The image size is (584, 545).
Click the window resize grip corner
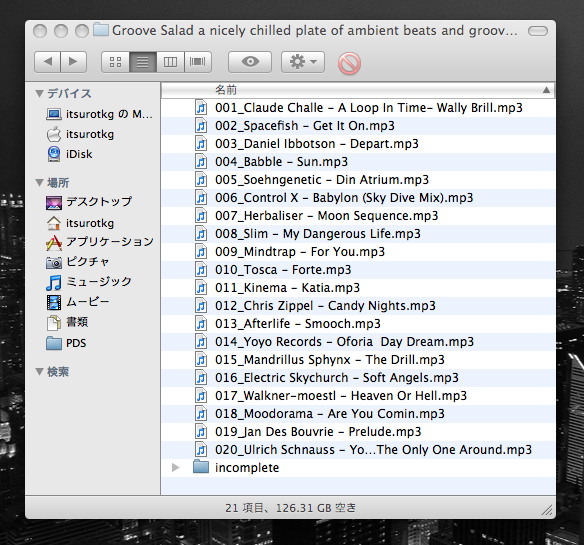click(x=548, y=510)
